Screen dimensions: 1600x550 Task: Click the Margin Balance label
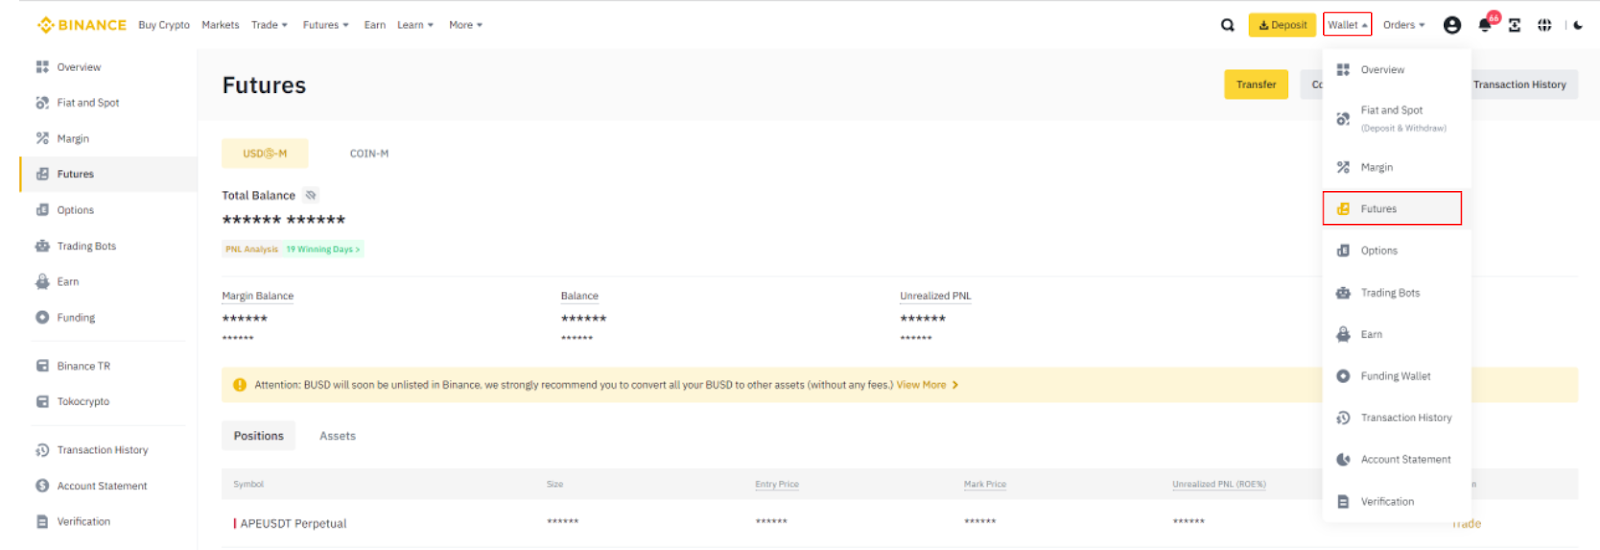[258, 296]
